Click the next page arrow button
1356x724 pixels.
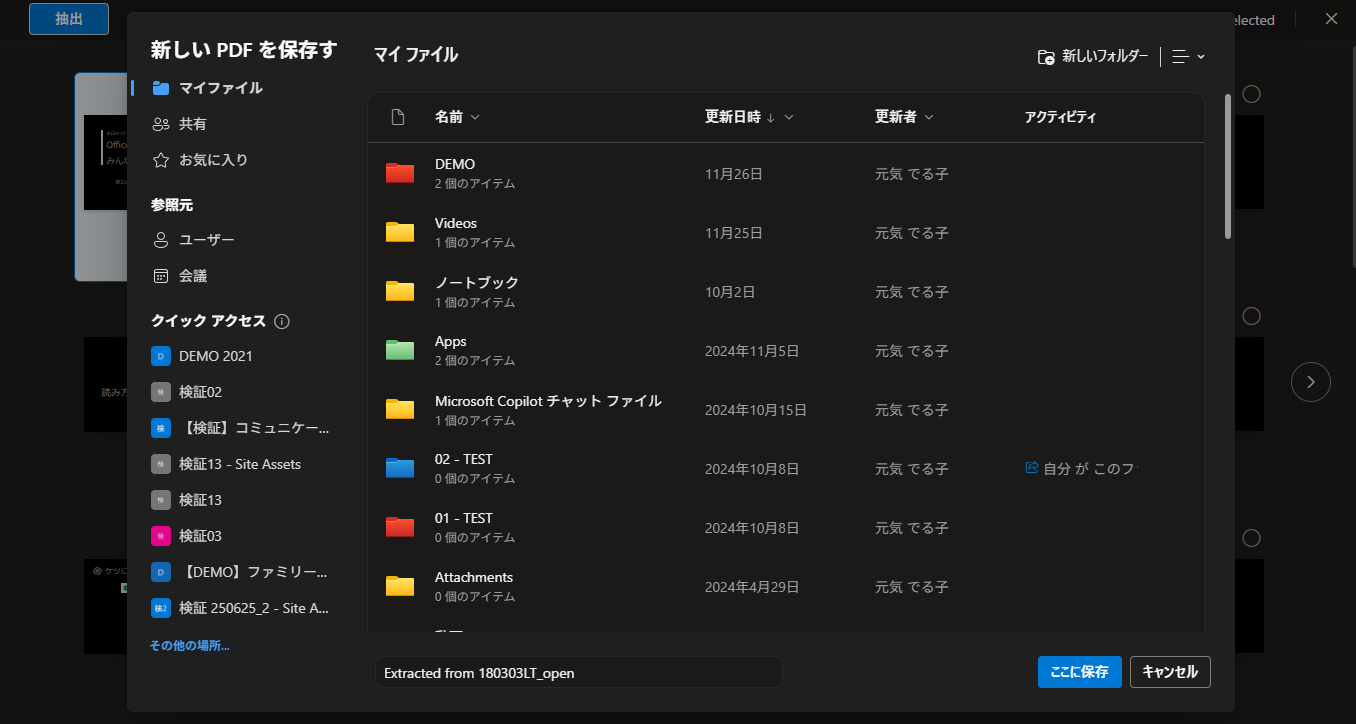coord(1311,381)
